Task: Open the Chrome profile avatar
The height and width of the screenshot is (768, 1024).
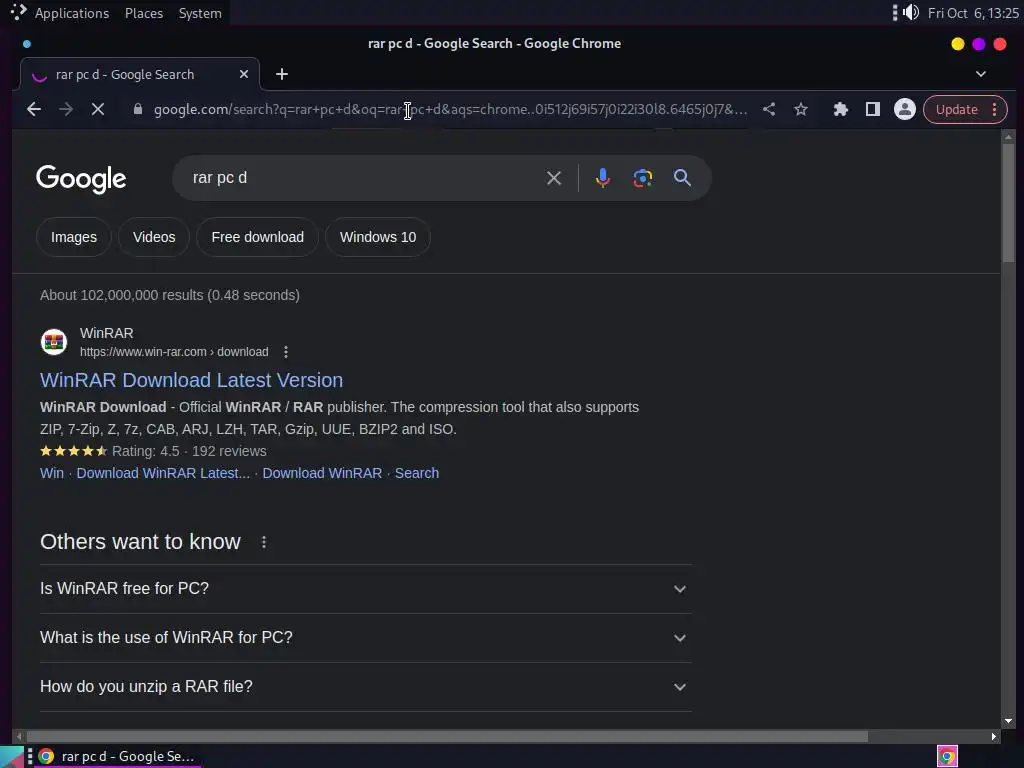Action: click(904, 109)
